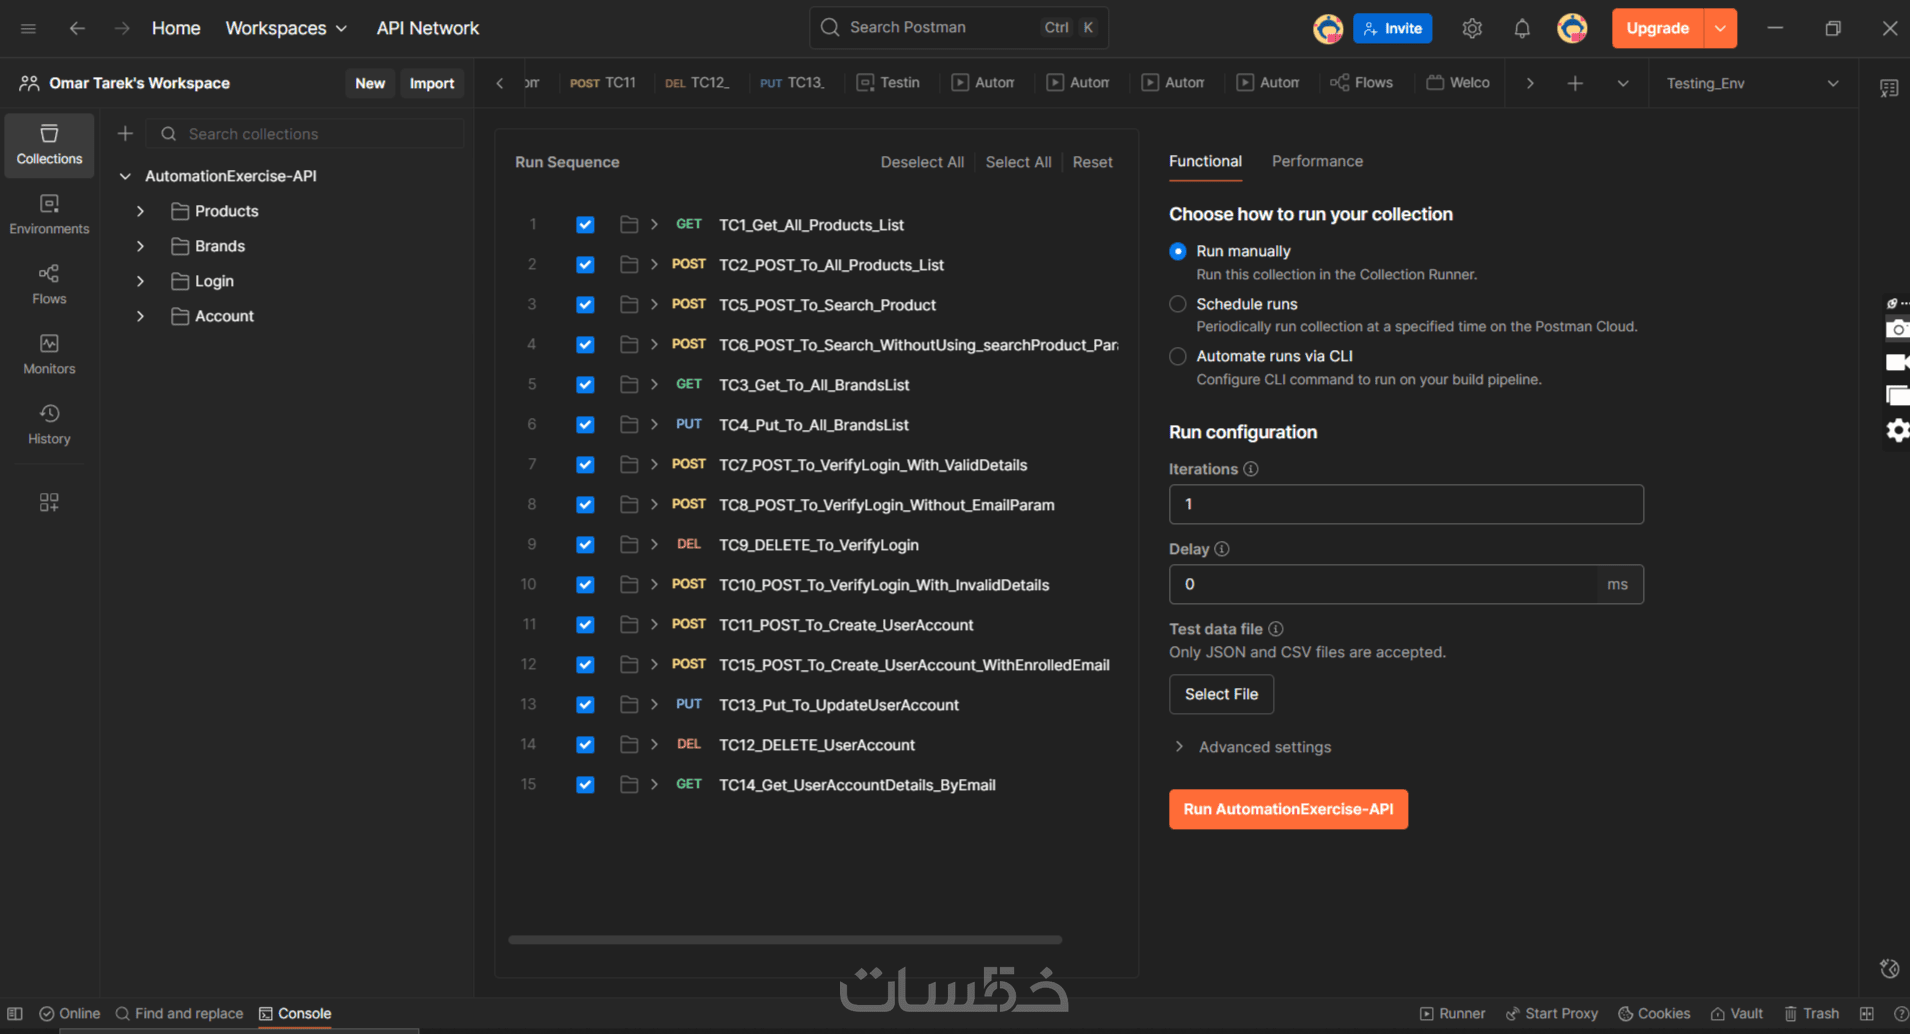1910x1034 pixels.
Task: Open Vault from the status bar
Action: [x=1737, y=1013]
